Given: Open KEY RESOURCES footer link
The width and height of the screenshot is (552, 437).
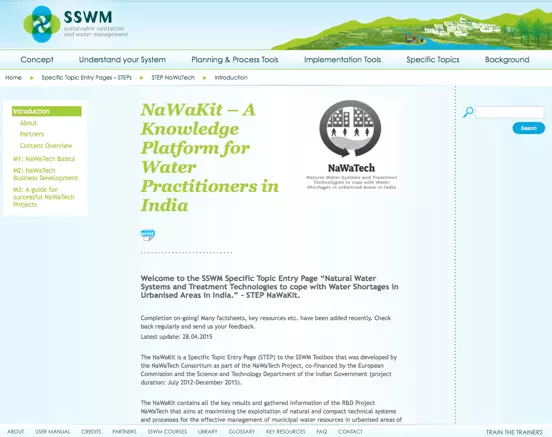Looking at the screenshot, I should [286, 432].
